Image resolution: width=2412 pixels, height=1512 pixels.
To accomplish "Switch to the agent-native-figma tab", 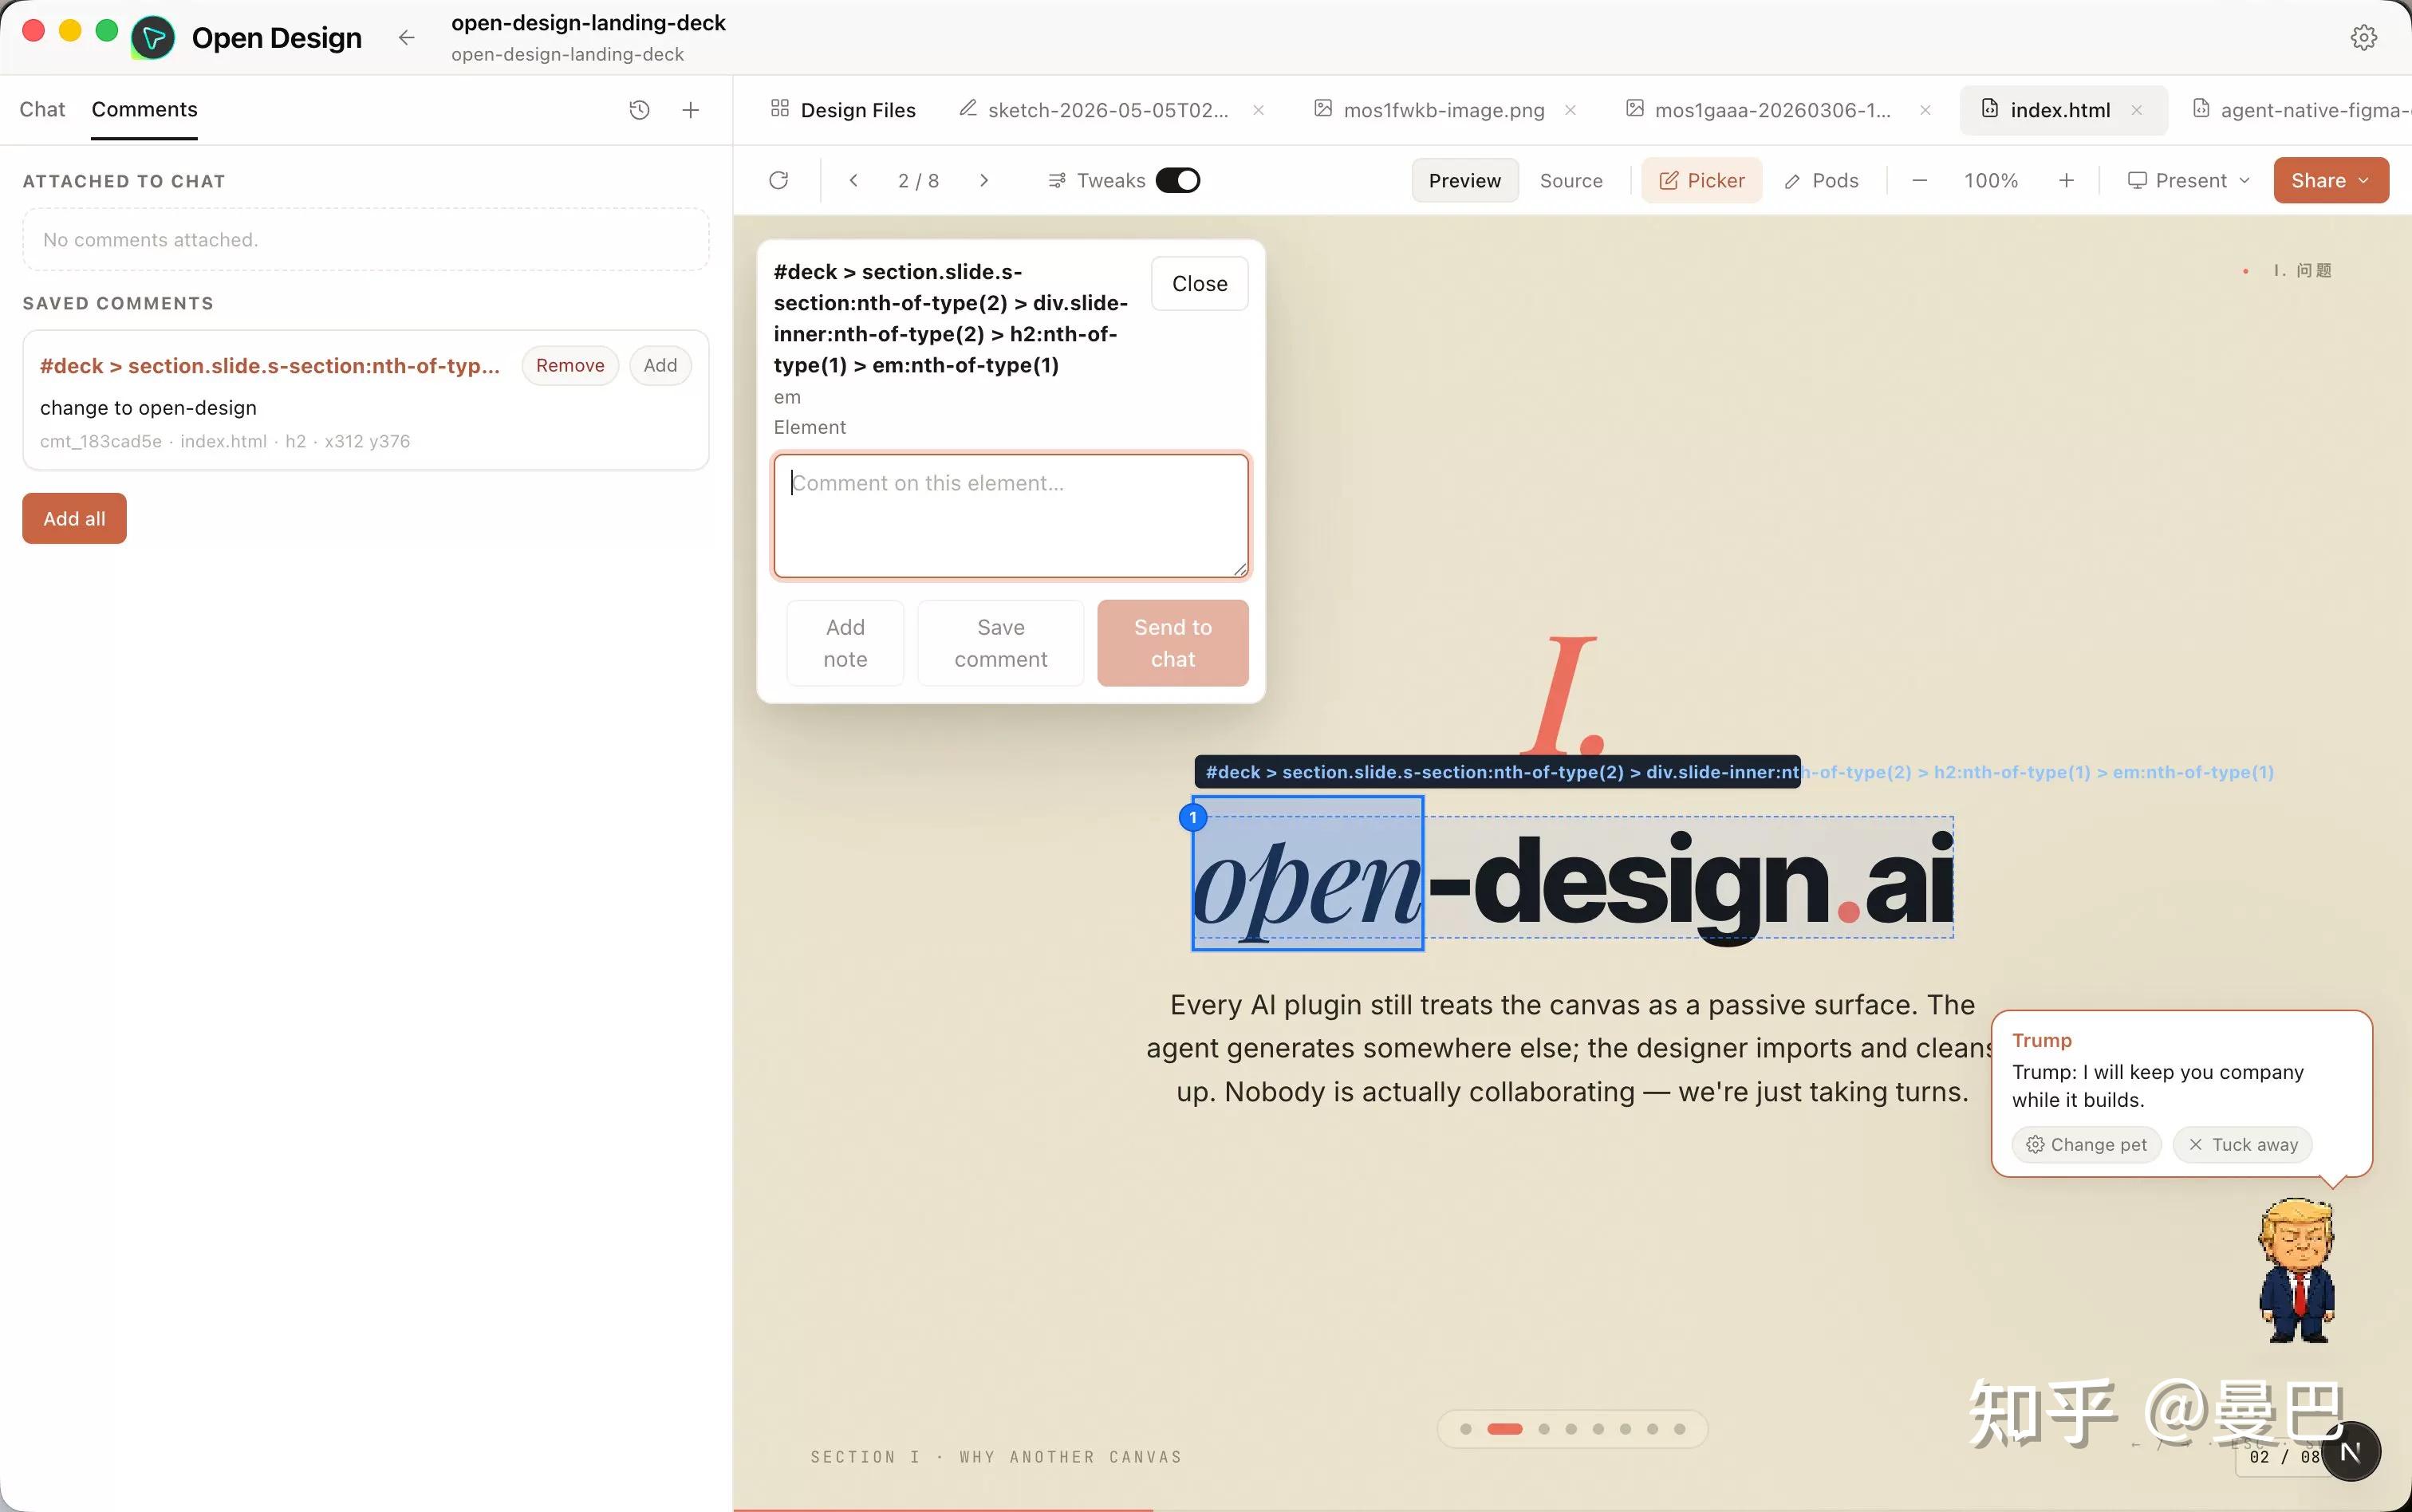I will coord(2300,110).
